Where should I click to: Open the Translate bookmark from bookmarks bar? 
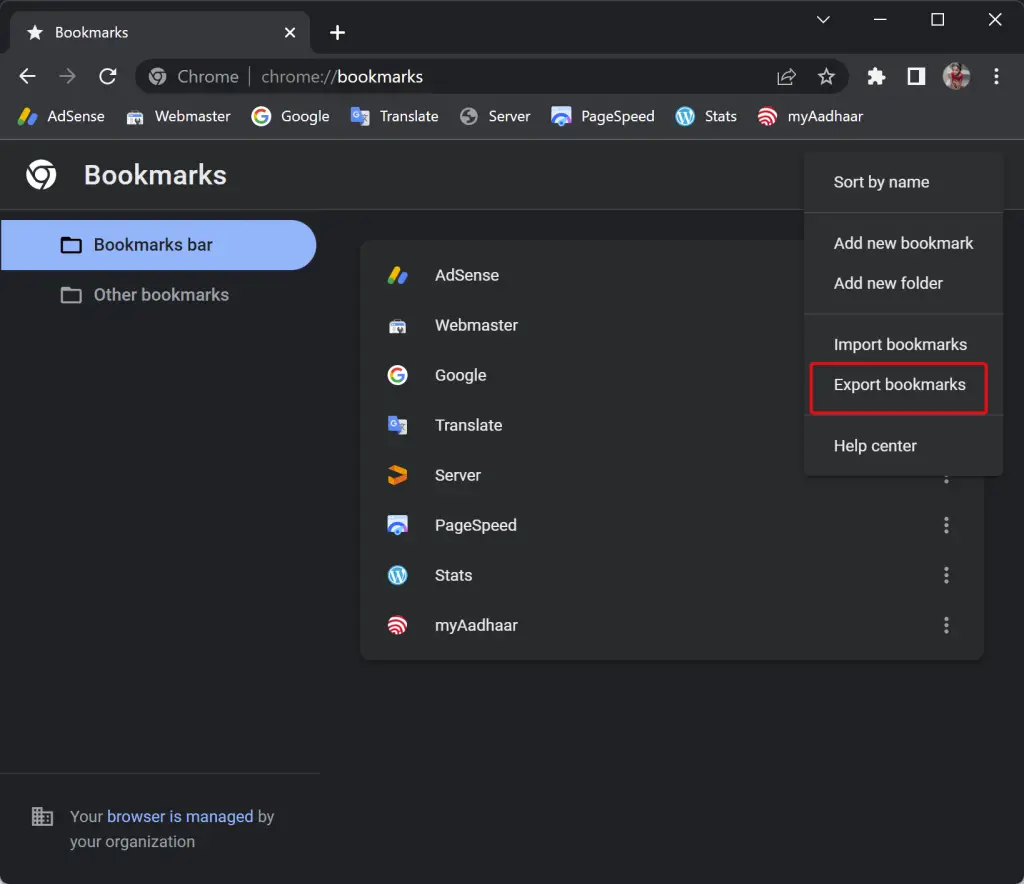coord(394,116)
